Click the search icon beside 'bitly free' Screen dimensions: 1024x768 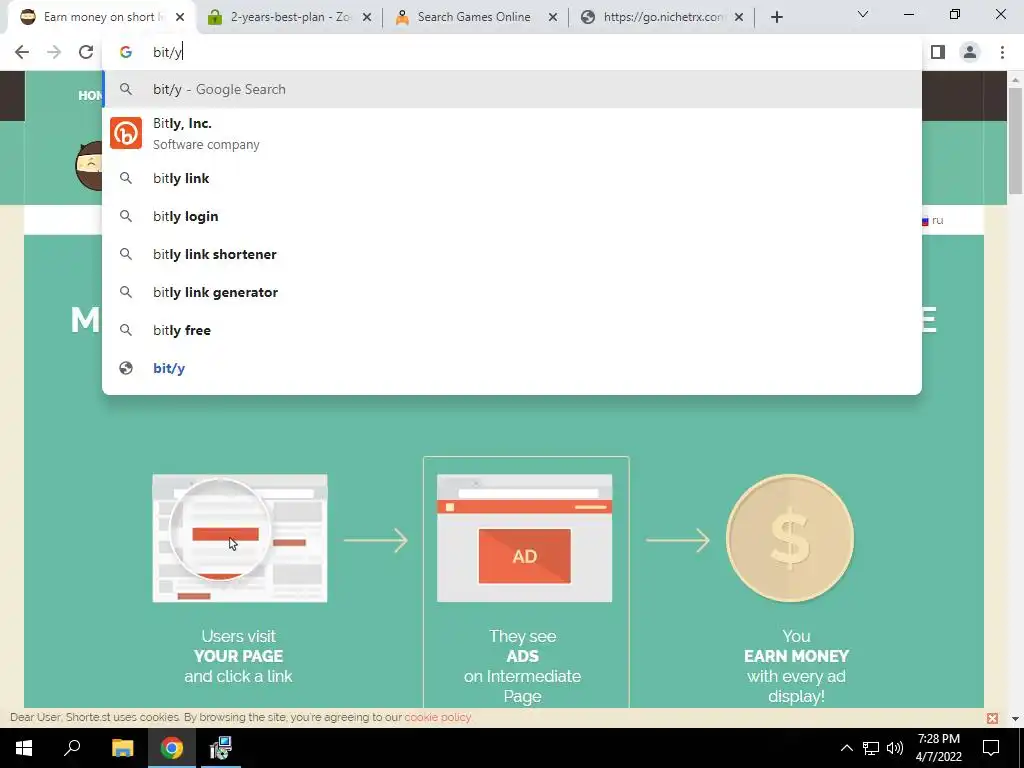[x=126, y=330]
